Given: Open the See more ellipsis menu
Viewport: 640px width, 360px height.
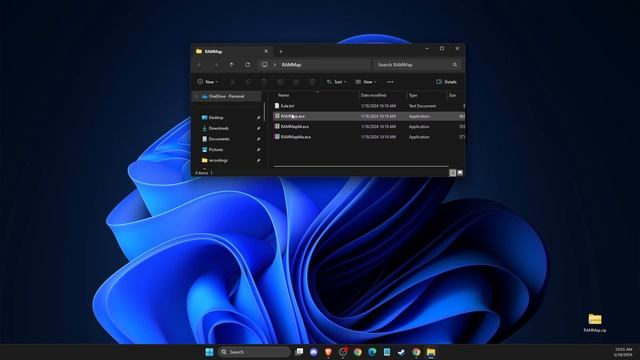Looking at the screenshot, I should [x=390, y=82].
